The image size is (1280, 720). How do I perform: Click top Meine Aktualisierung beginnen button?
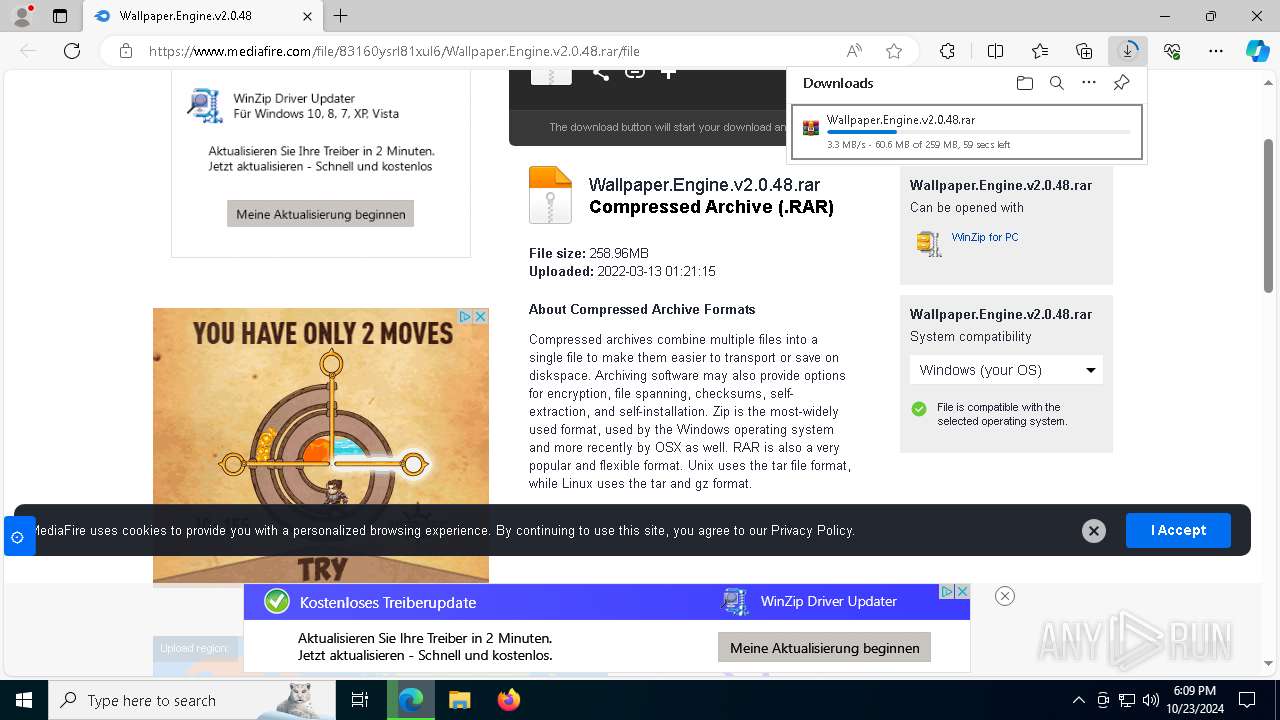click(x=320, y=214)
